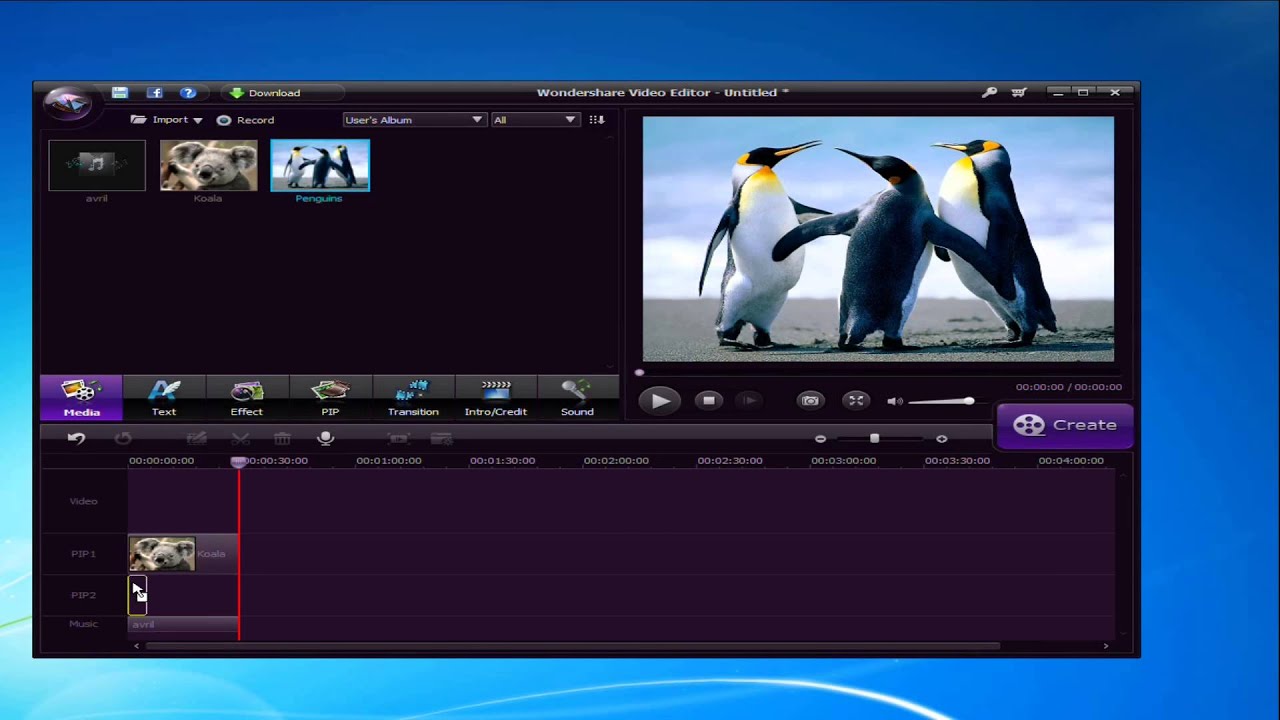Switch to the Sound tab
This screenshot has width=1280, height=720.
pos(577,397)
